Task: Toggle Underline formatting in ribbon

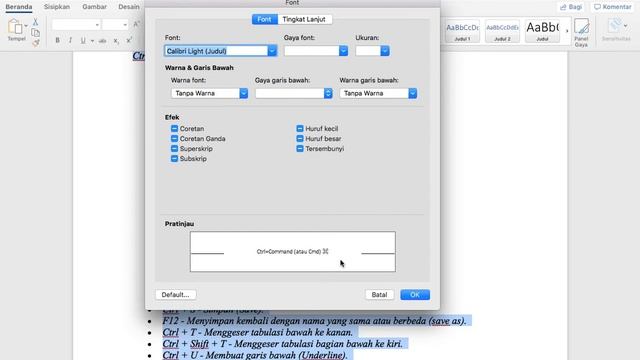Action: click(83, 40)
